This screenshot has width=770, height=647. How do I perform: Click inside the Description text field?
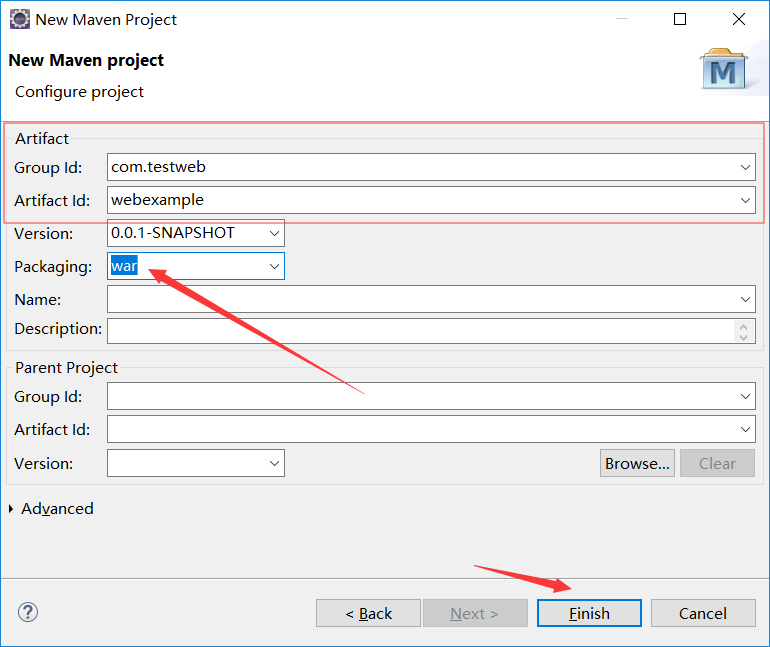[x=420, y=330]
